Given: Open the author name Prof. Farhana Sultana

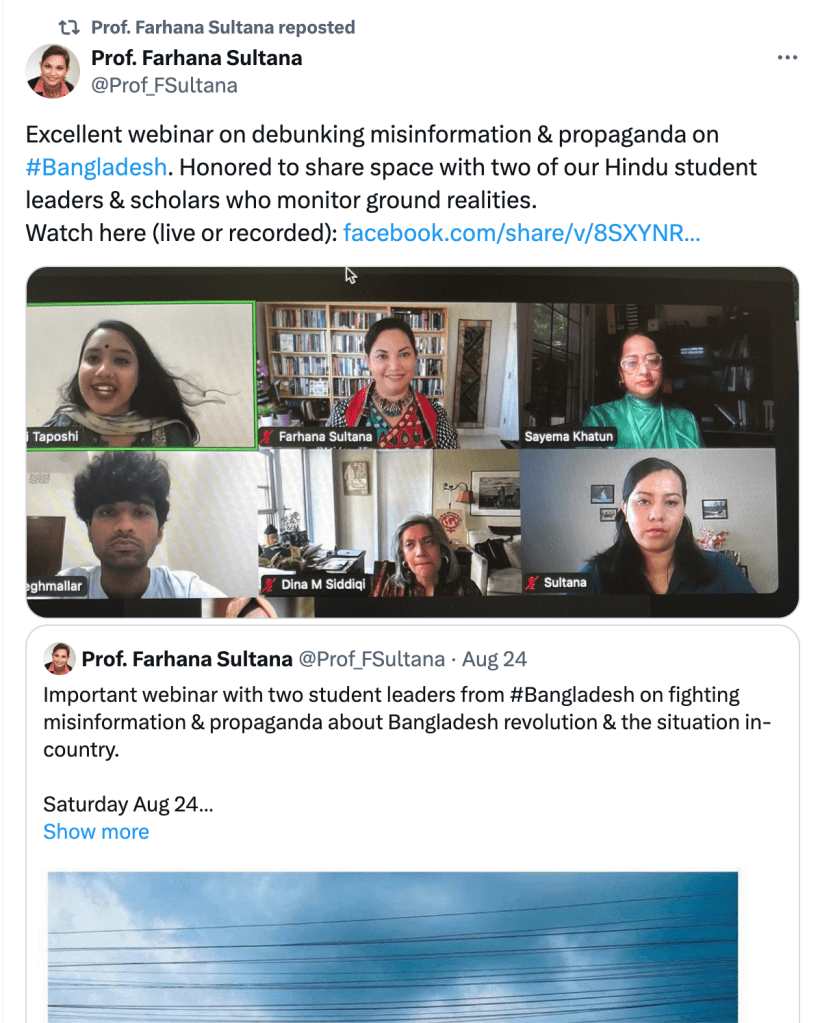Looking at the screenshot, I should [x=196, y=58].
